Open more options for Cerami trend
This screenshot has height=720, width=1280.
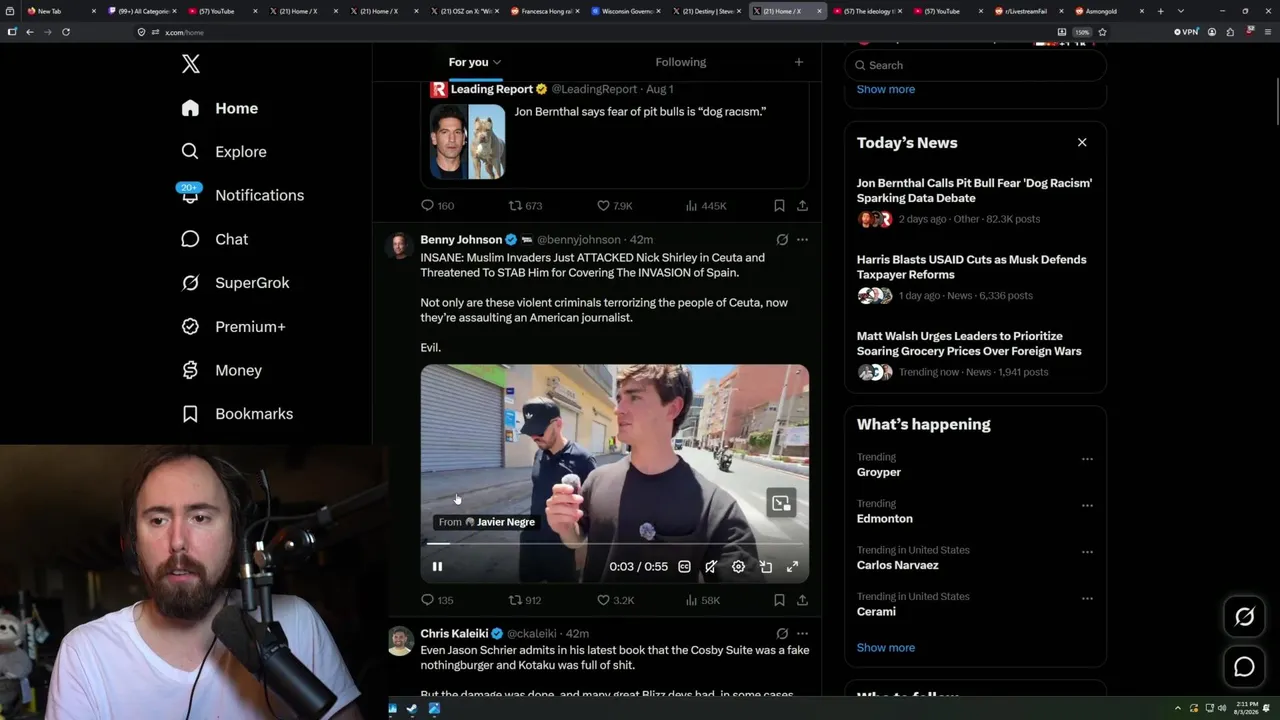[x=1087, y=599]
